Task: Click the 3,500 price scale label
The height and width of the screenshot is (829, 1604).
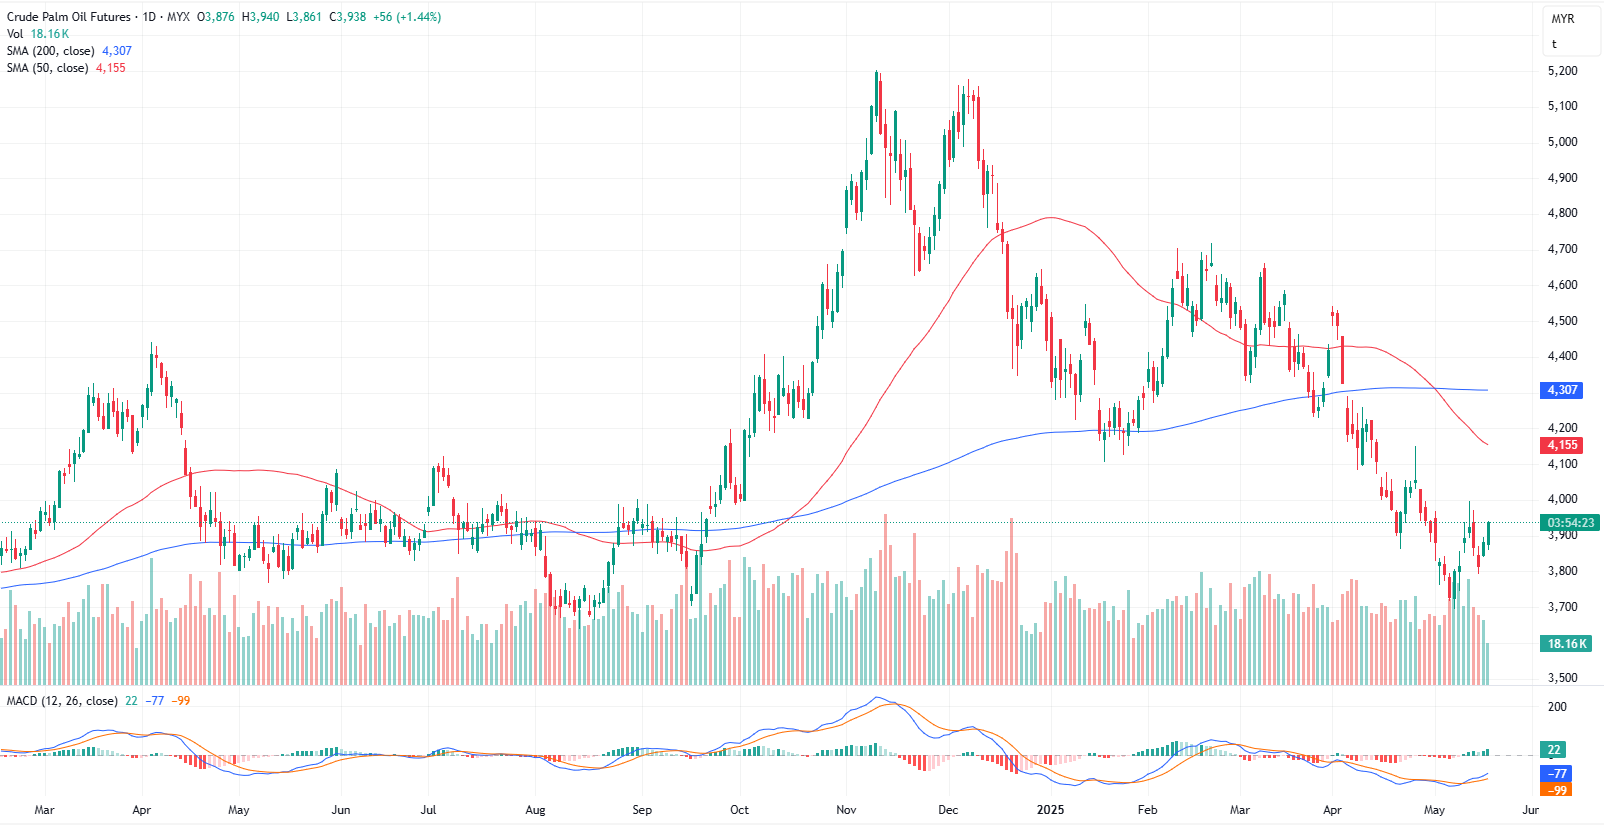Action: click(x=1562, y=678)
